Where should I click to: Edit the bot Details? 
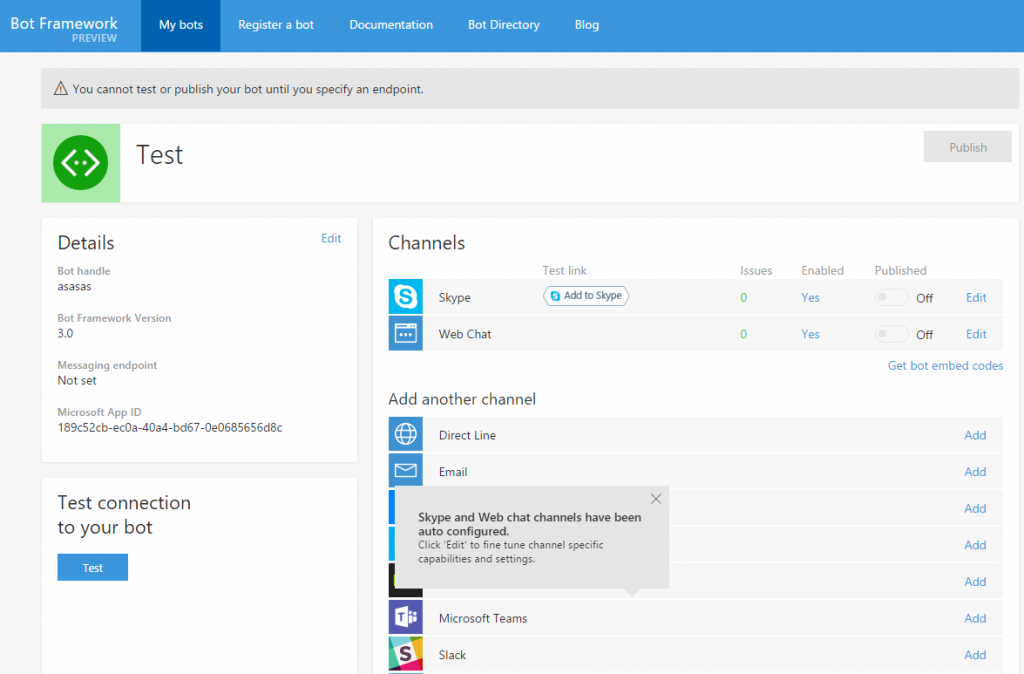(x=331, y=238)
